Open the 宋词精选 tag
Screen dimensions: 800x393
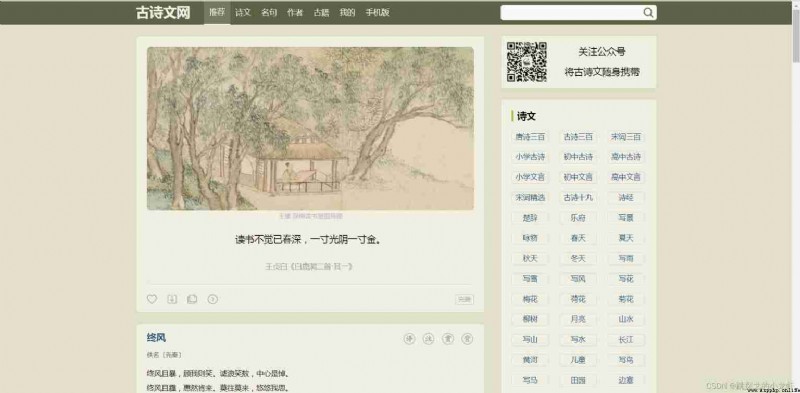(x=530, y=198)
